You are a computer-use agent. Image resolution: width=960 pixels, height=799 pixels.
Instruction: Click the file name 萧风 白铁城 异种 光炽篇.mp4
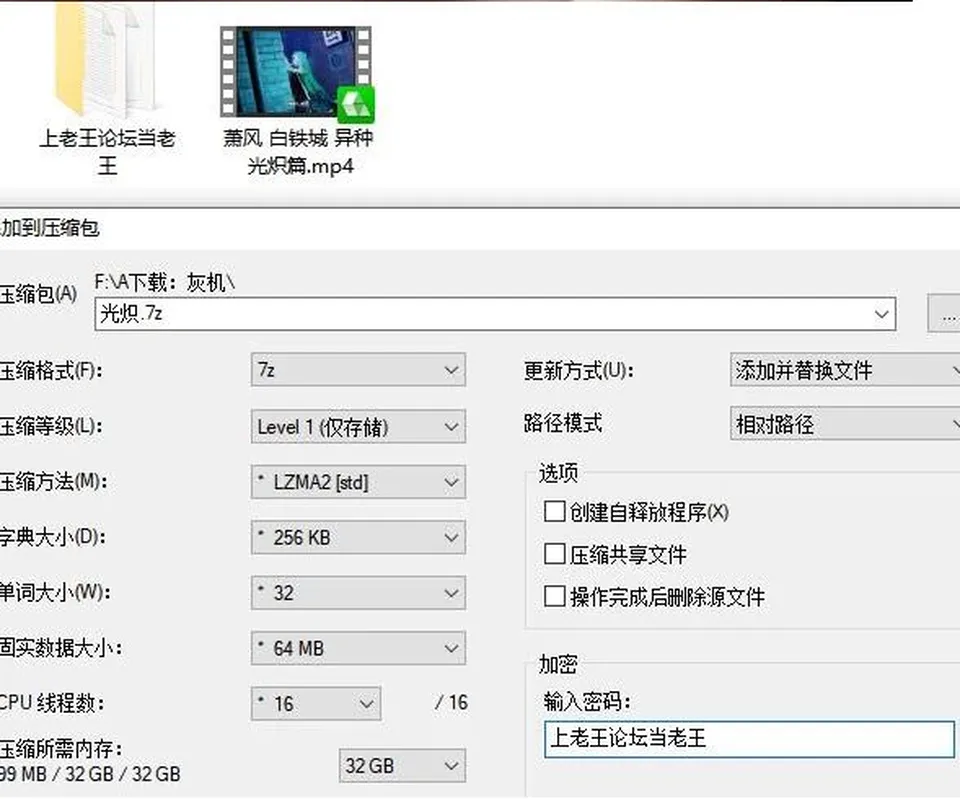tap(298, 151)
